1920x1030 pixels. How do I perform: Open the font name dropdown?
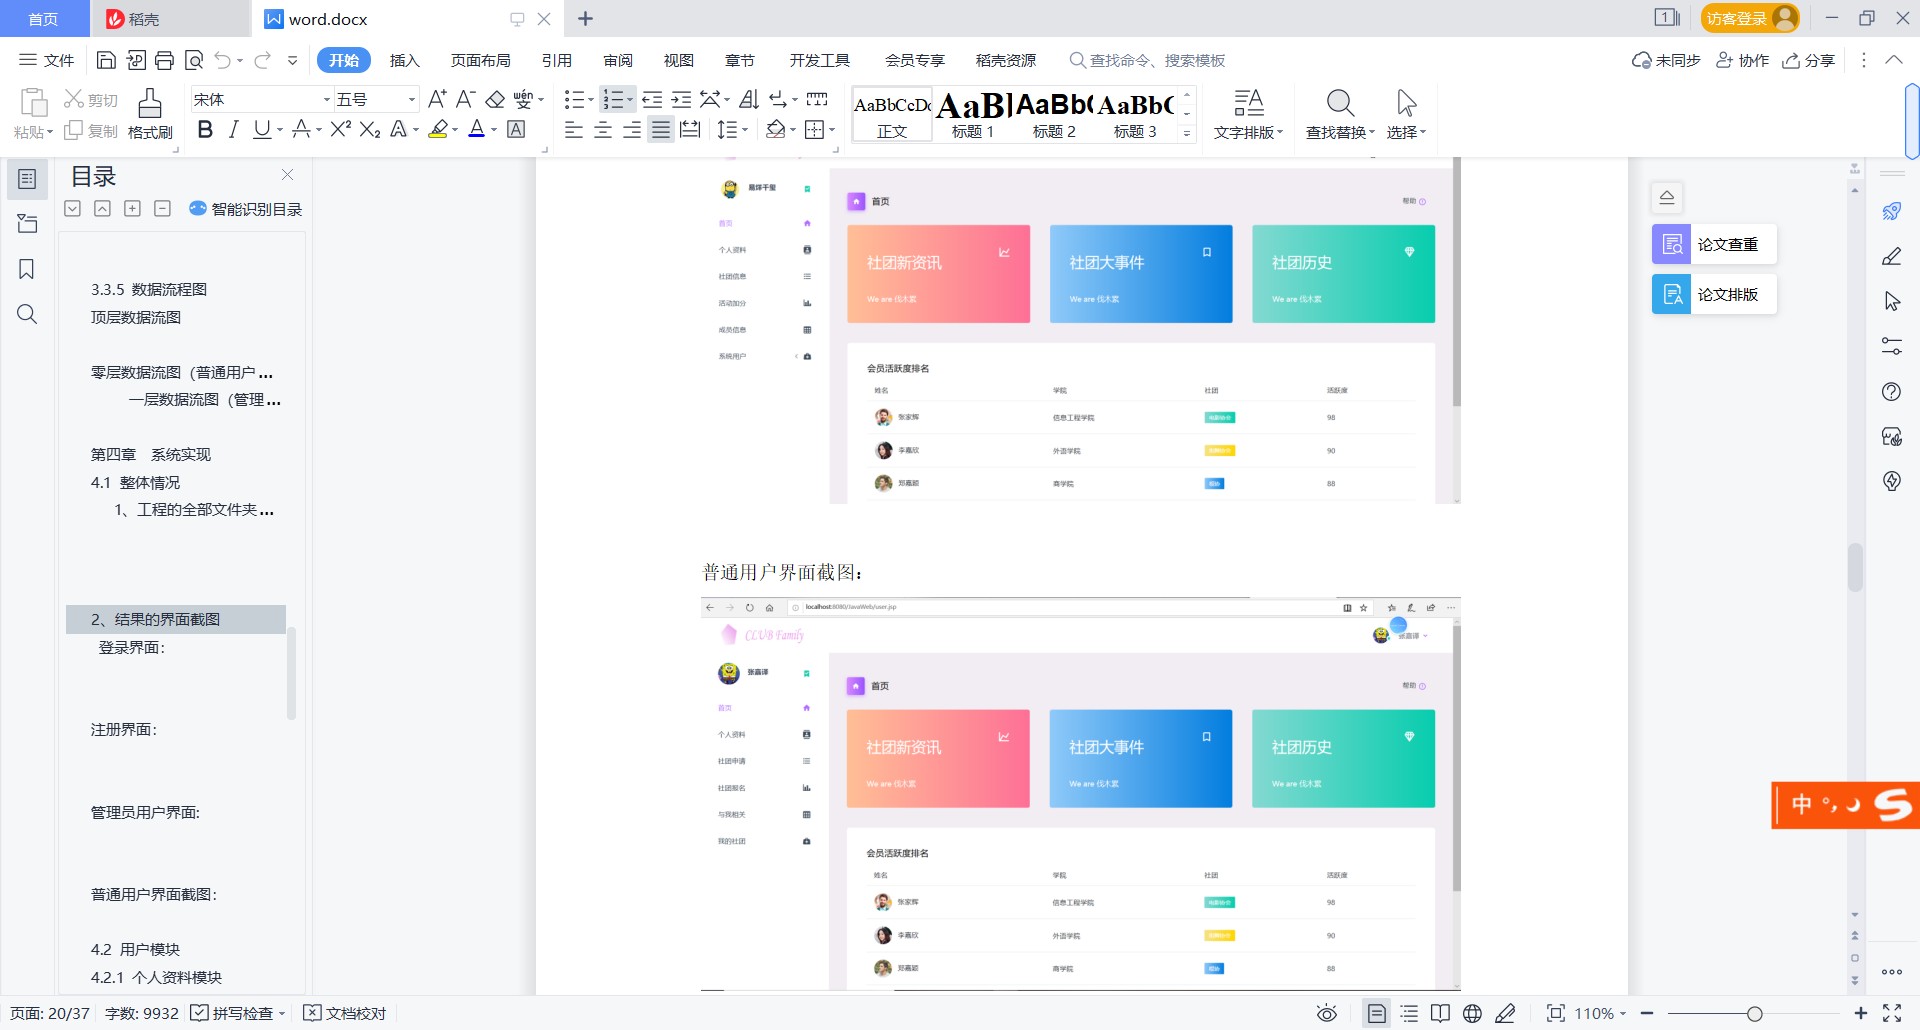click(x=326, y=100)
